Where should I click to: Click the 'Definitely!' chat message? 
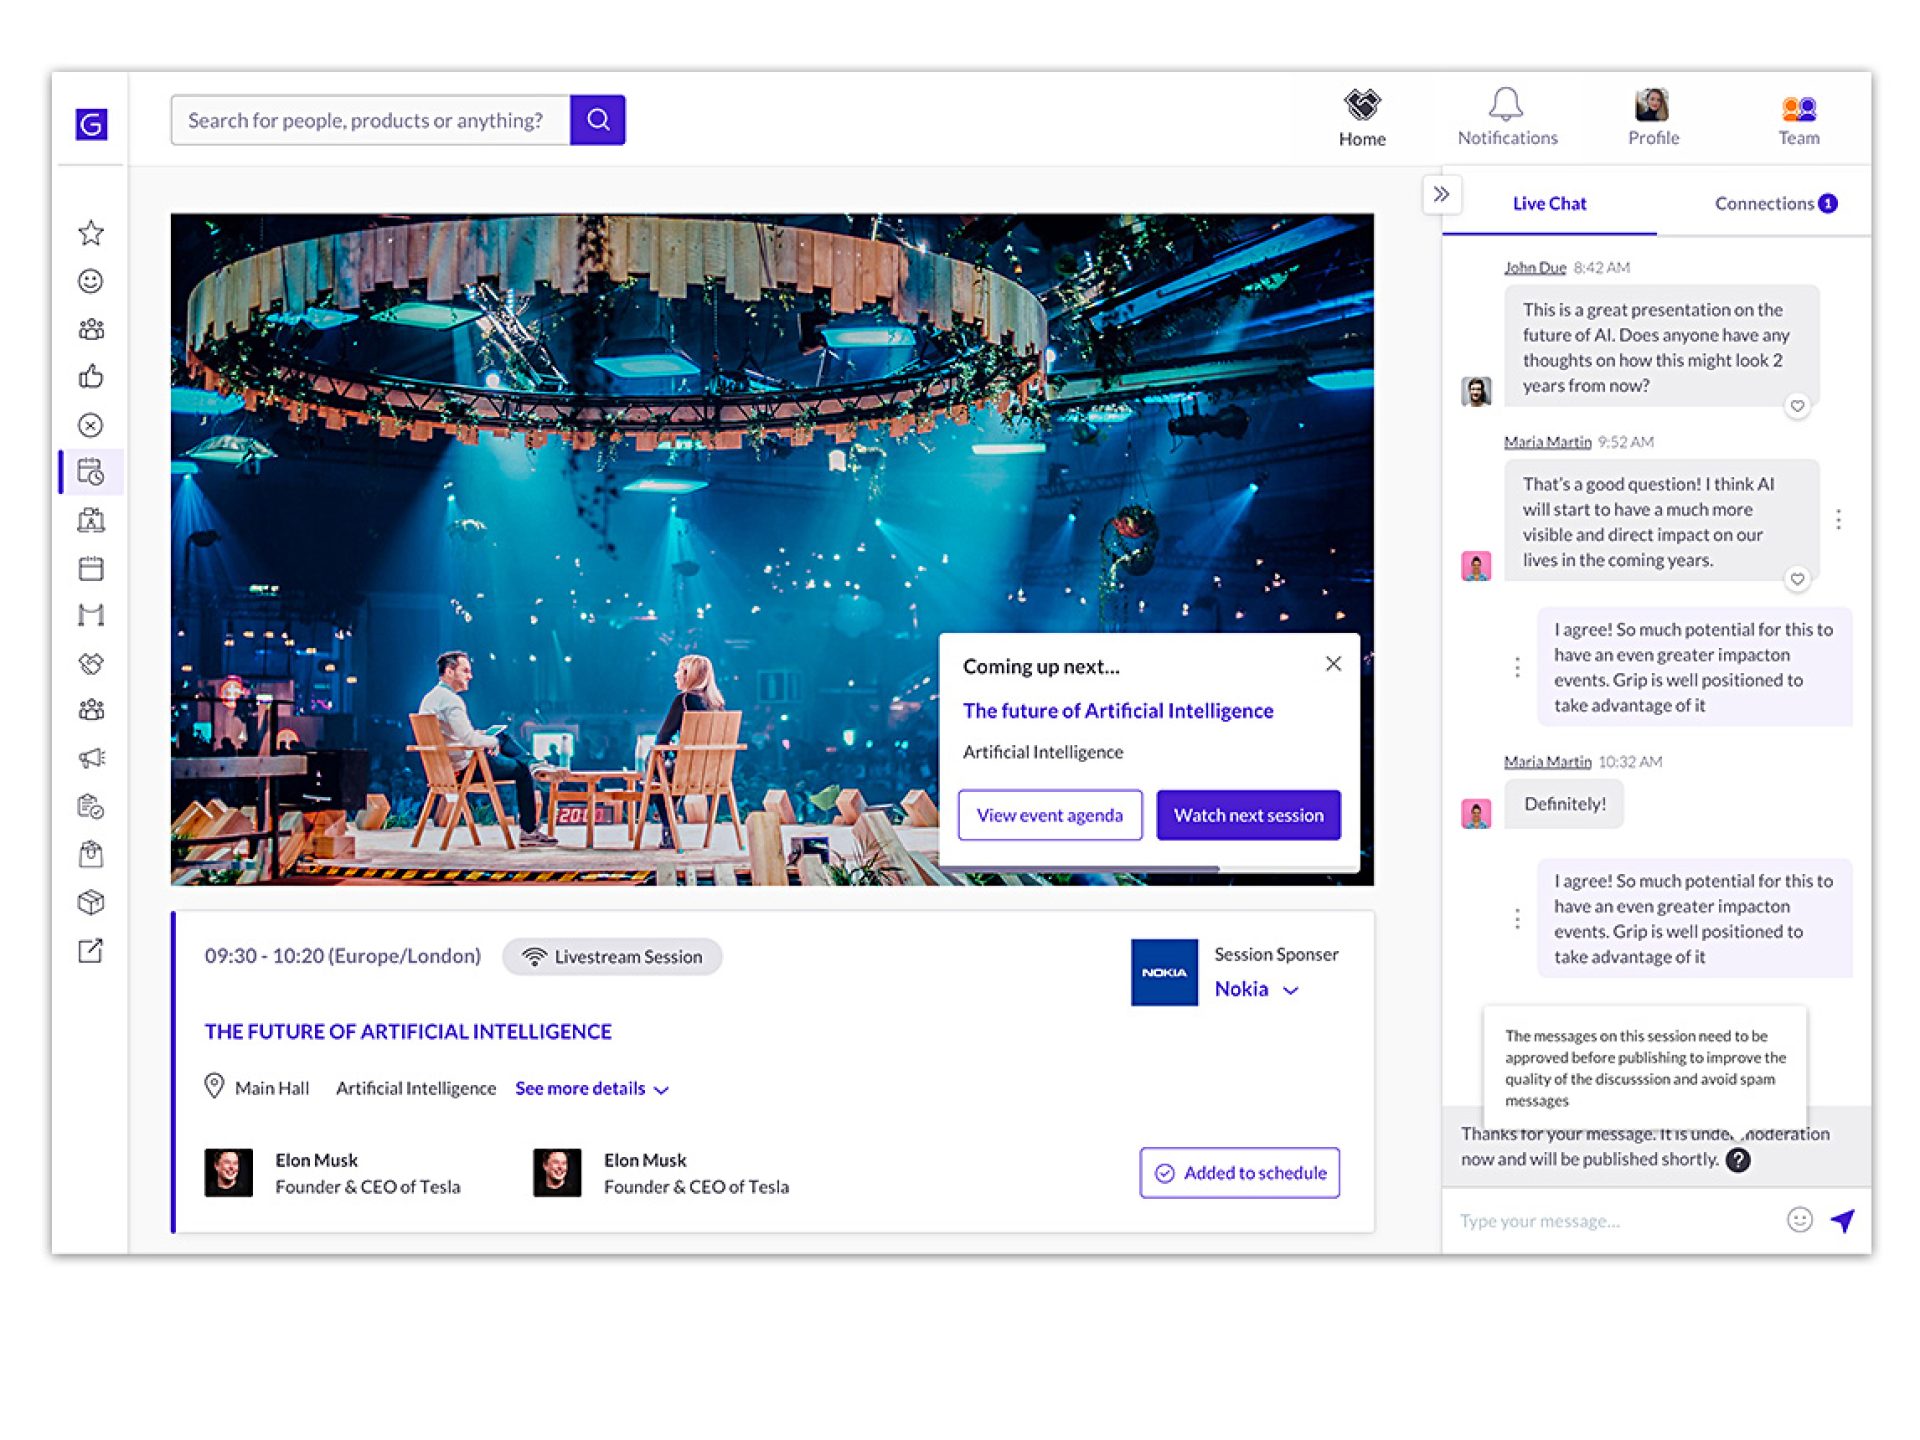[1564, 804]
